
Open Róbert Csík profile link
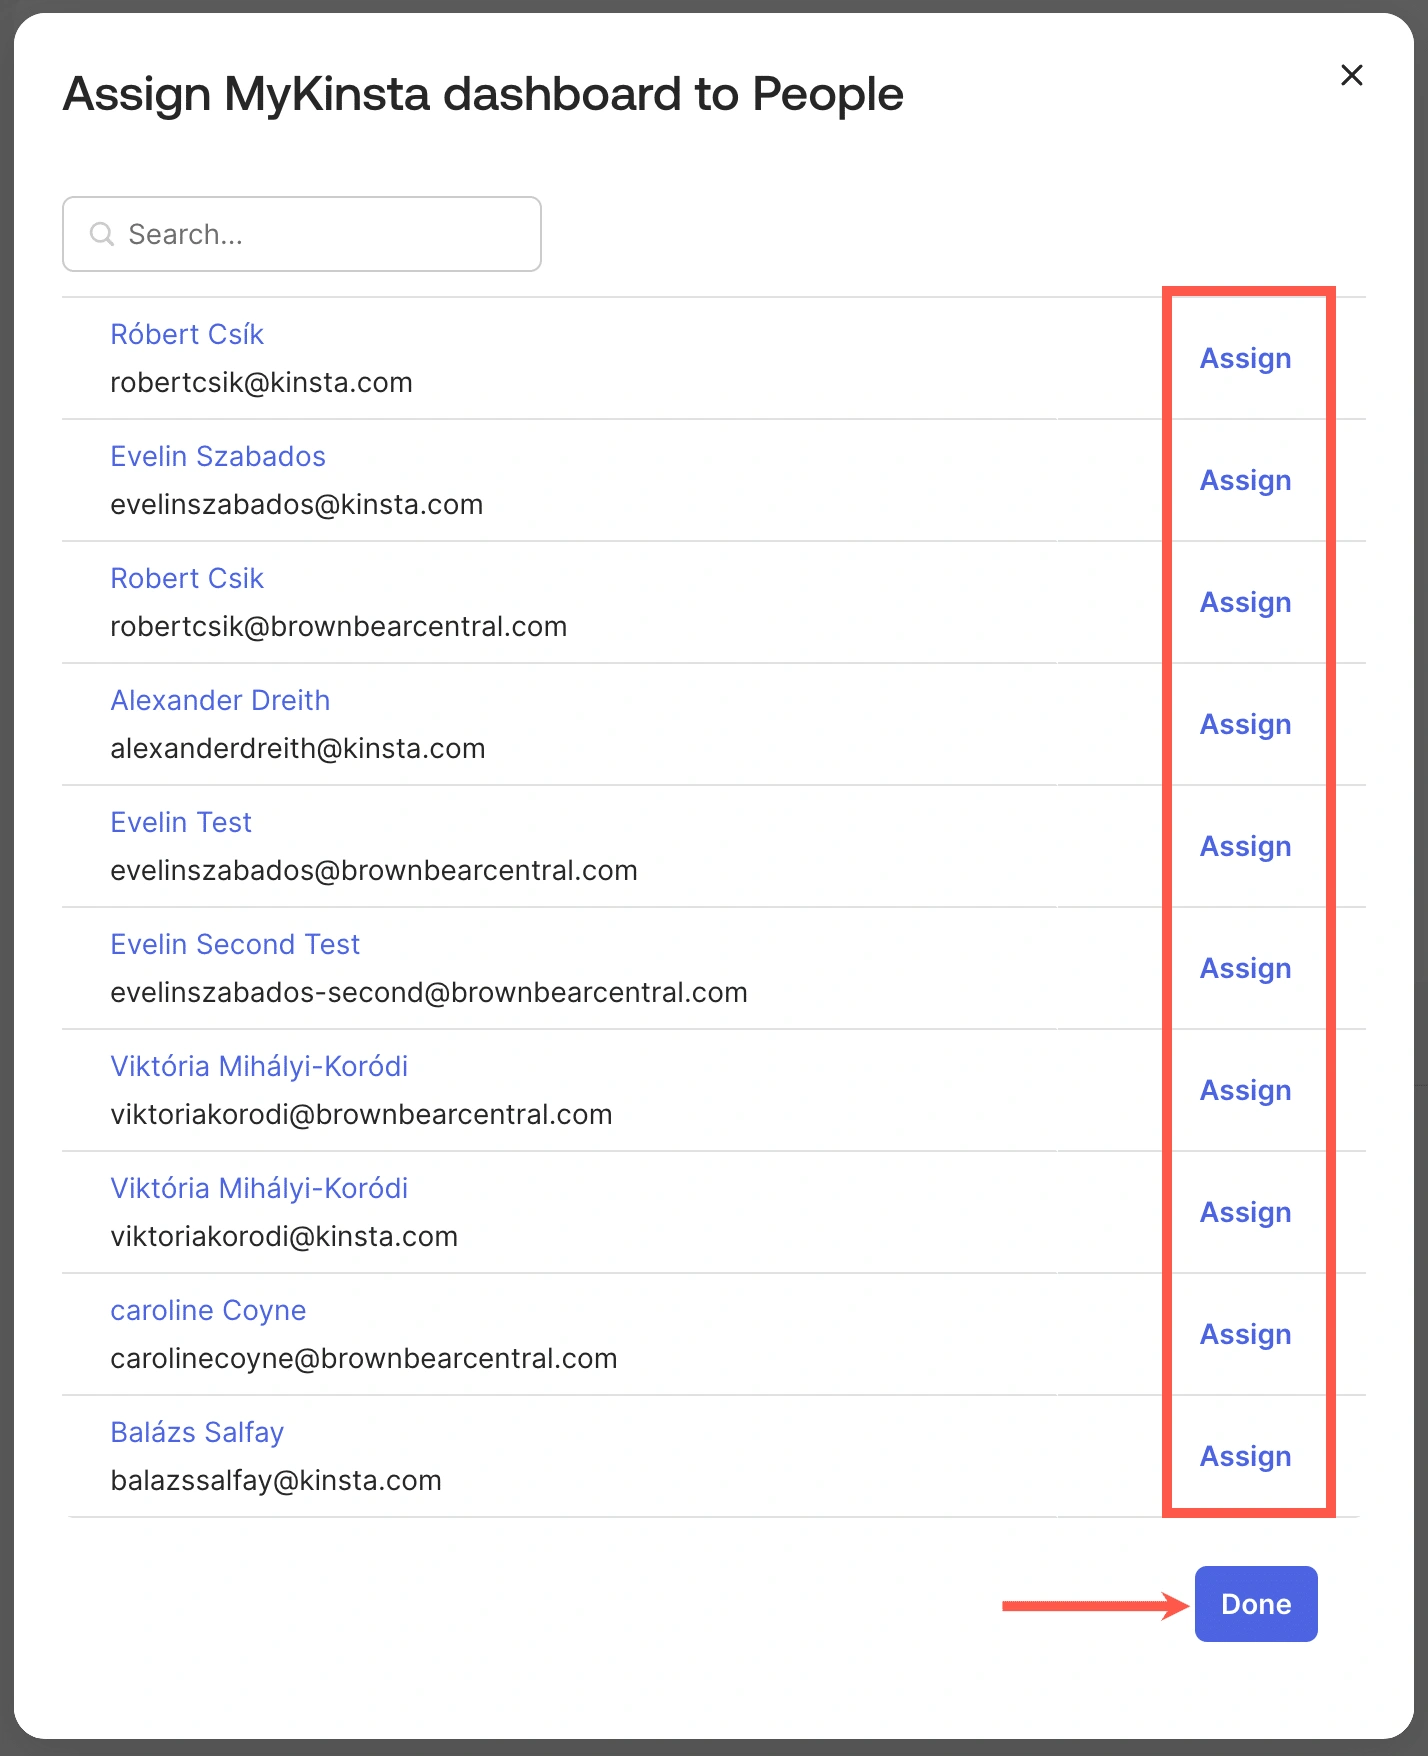(x=187, y=334)
